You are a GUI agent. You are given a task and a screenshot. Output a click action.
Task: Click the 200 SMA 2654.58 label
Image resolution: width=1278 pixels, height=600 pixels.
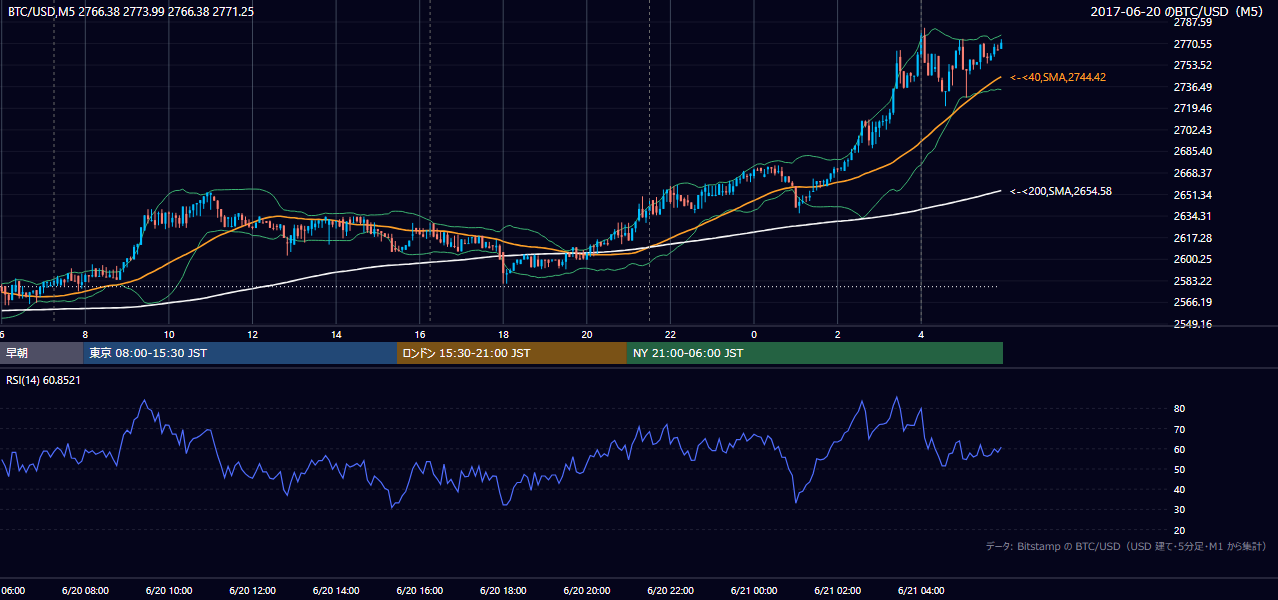(x=1061, y=191)
